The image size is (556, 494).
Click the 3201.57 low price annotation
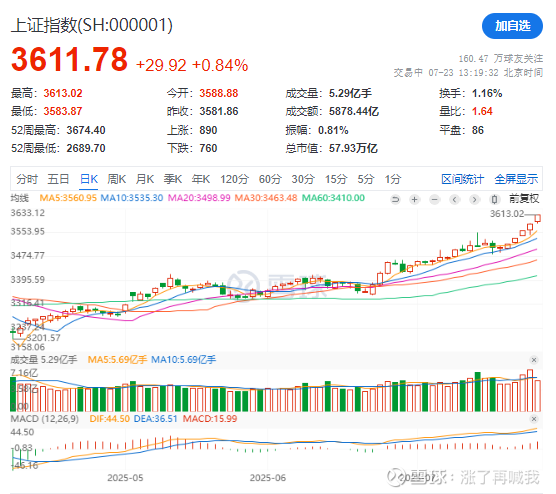43,337
